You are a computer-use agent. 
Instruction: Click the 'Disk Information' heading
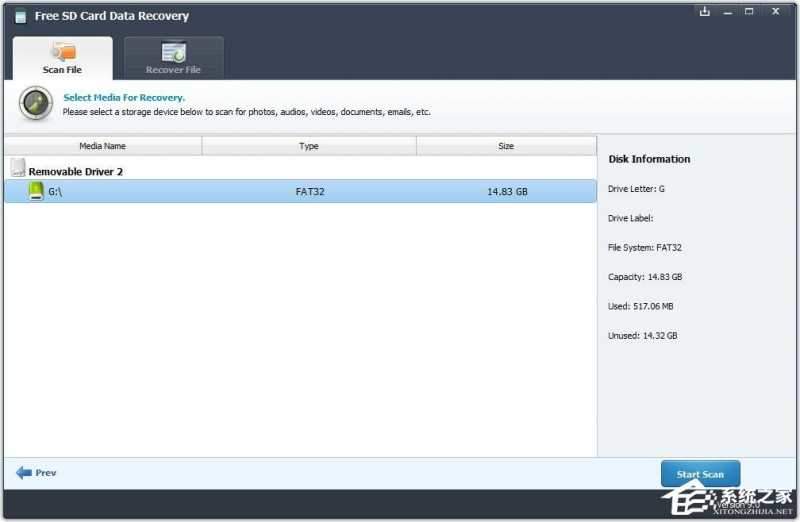pos(649,159)
